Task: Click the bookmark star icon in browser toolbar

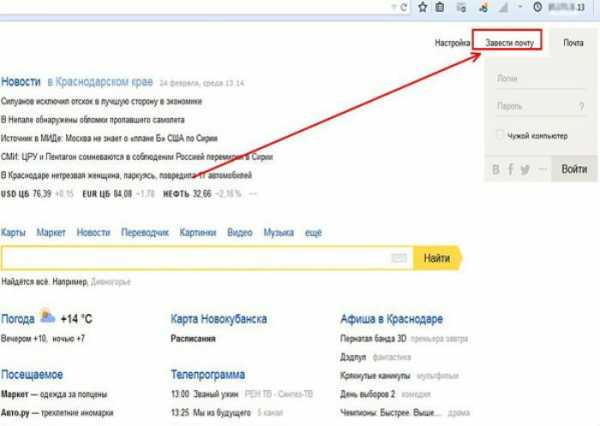Action: tap(422, 7)
